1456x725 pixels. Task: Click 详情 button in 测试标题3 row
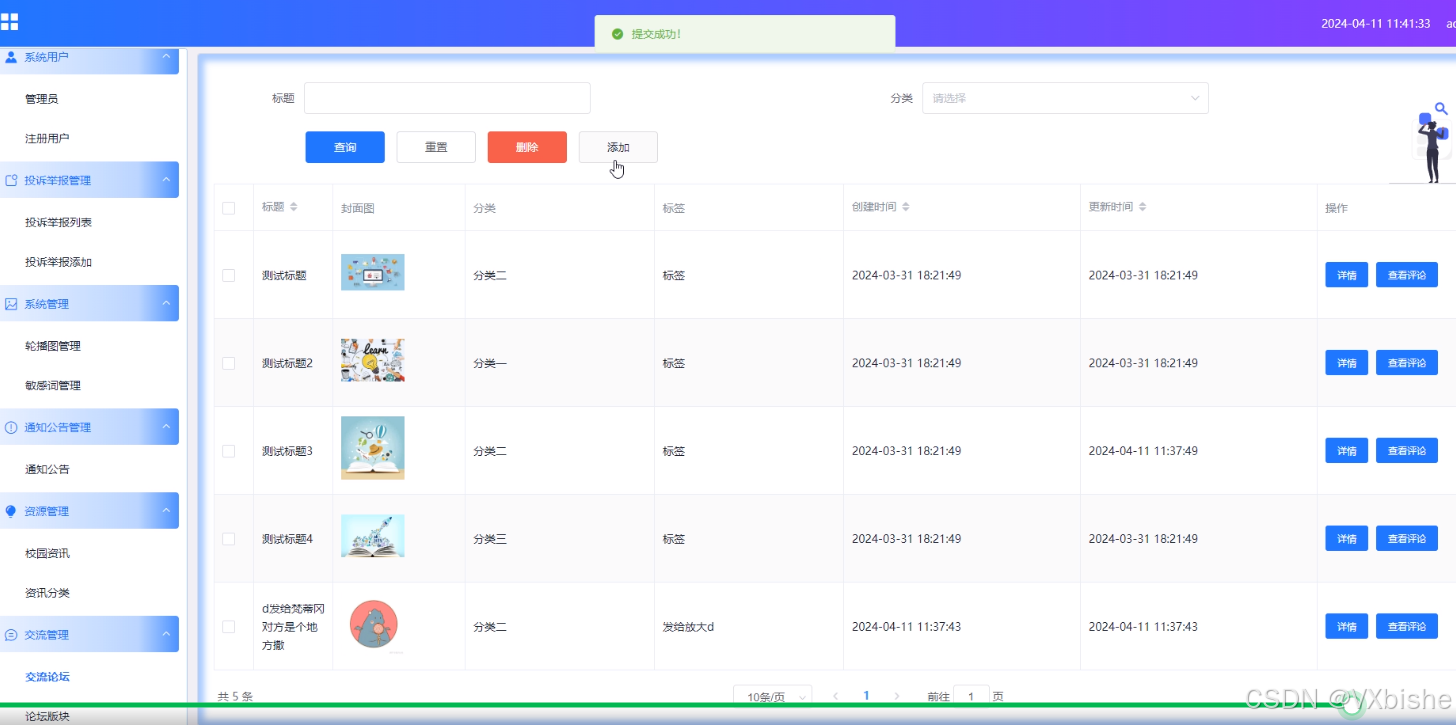[x=1347, y=451]
